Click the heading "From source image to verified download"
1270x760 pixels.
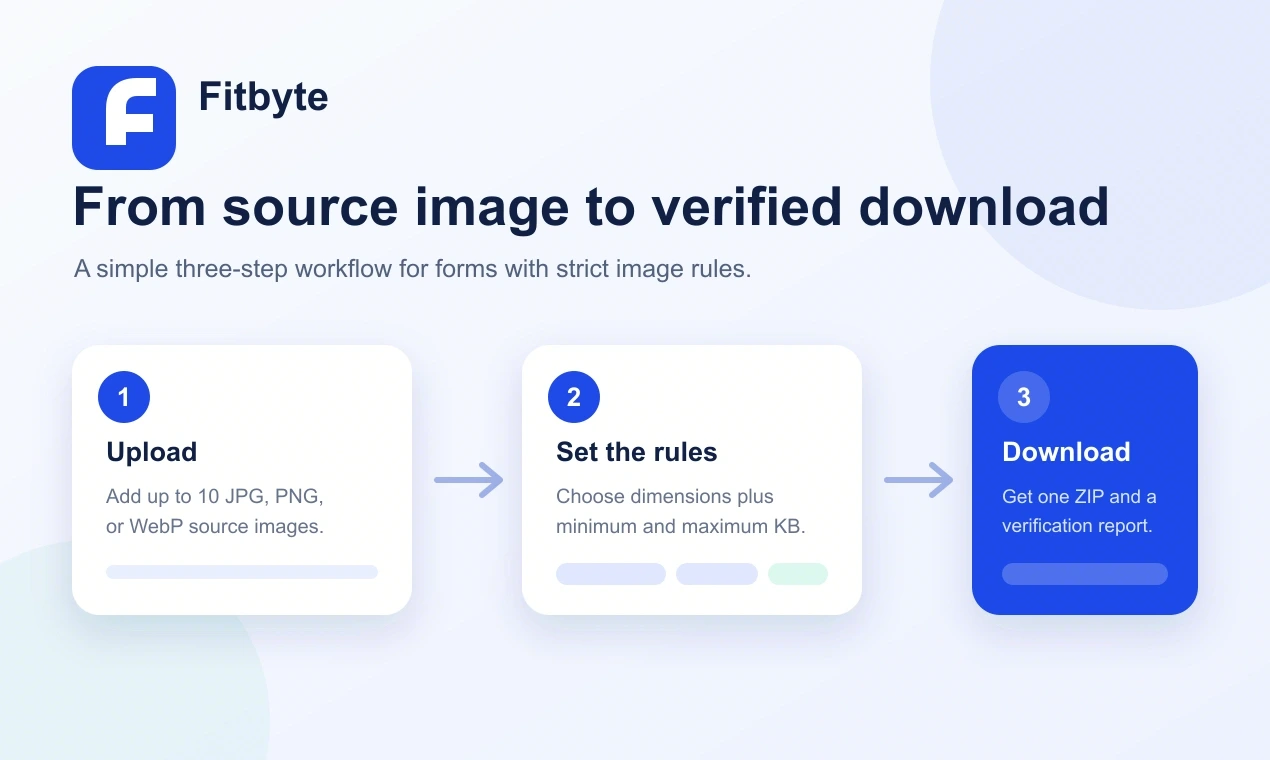point(591,207)
